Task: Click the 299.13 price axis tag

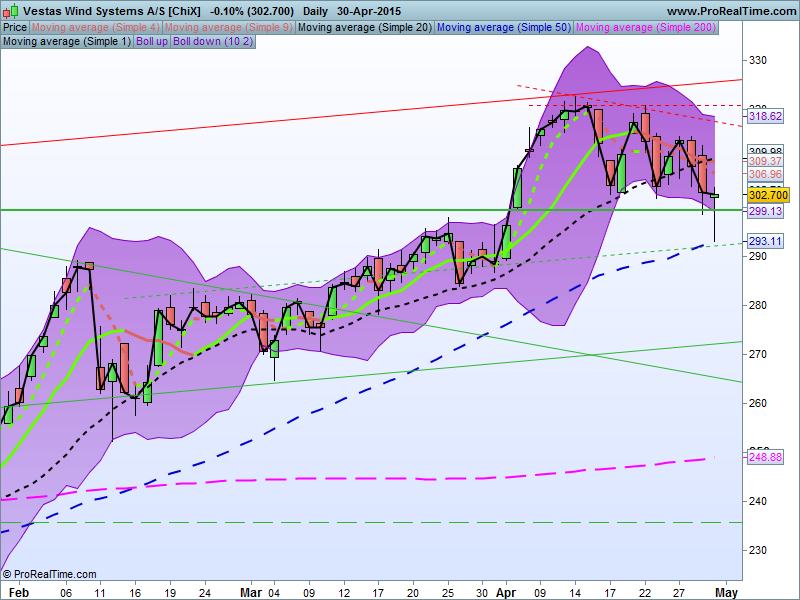Action: tap(765, 211)
